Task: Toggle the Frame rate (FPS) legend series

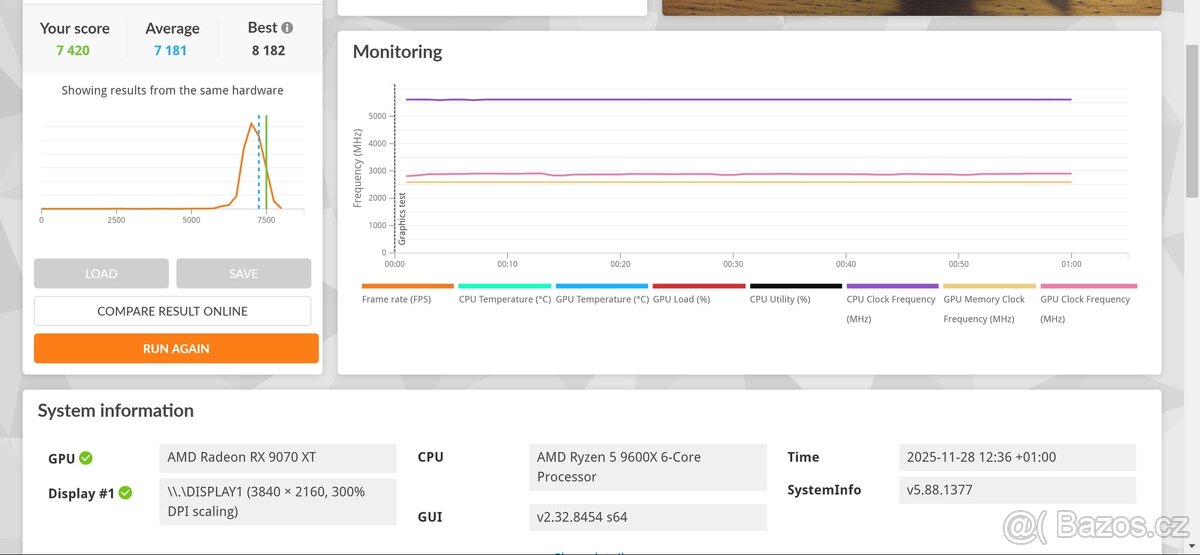Action: [397, 299]
